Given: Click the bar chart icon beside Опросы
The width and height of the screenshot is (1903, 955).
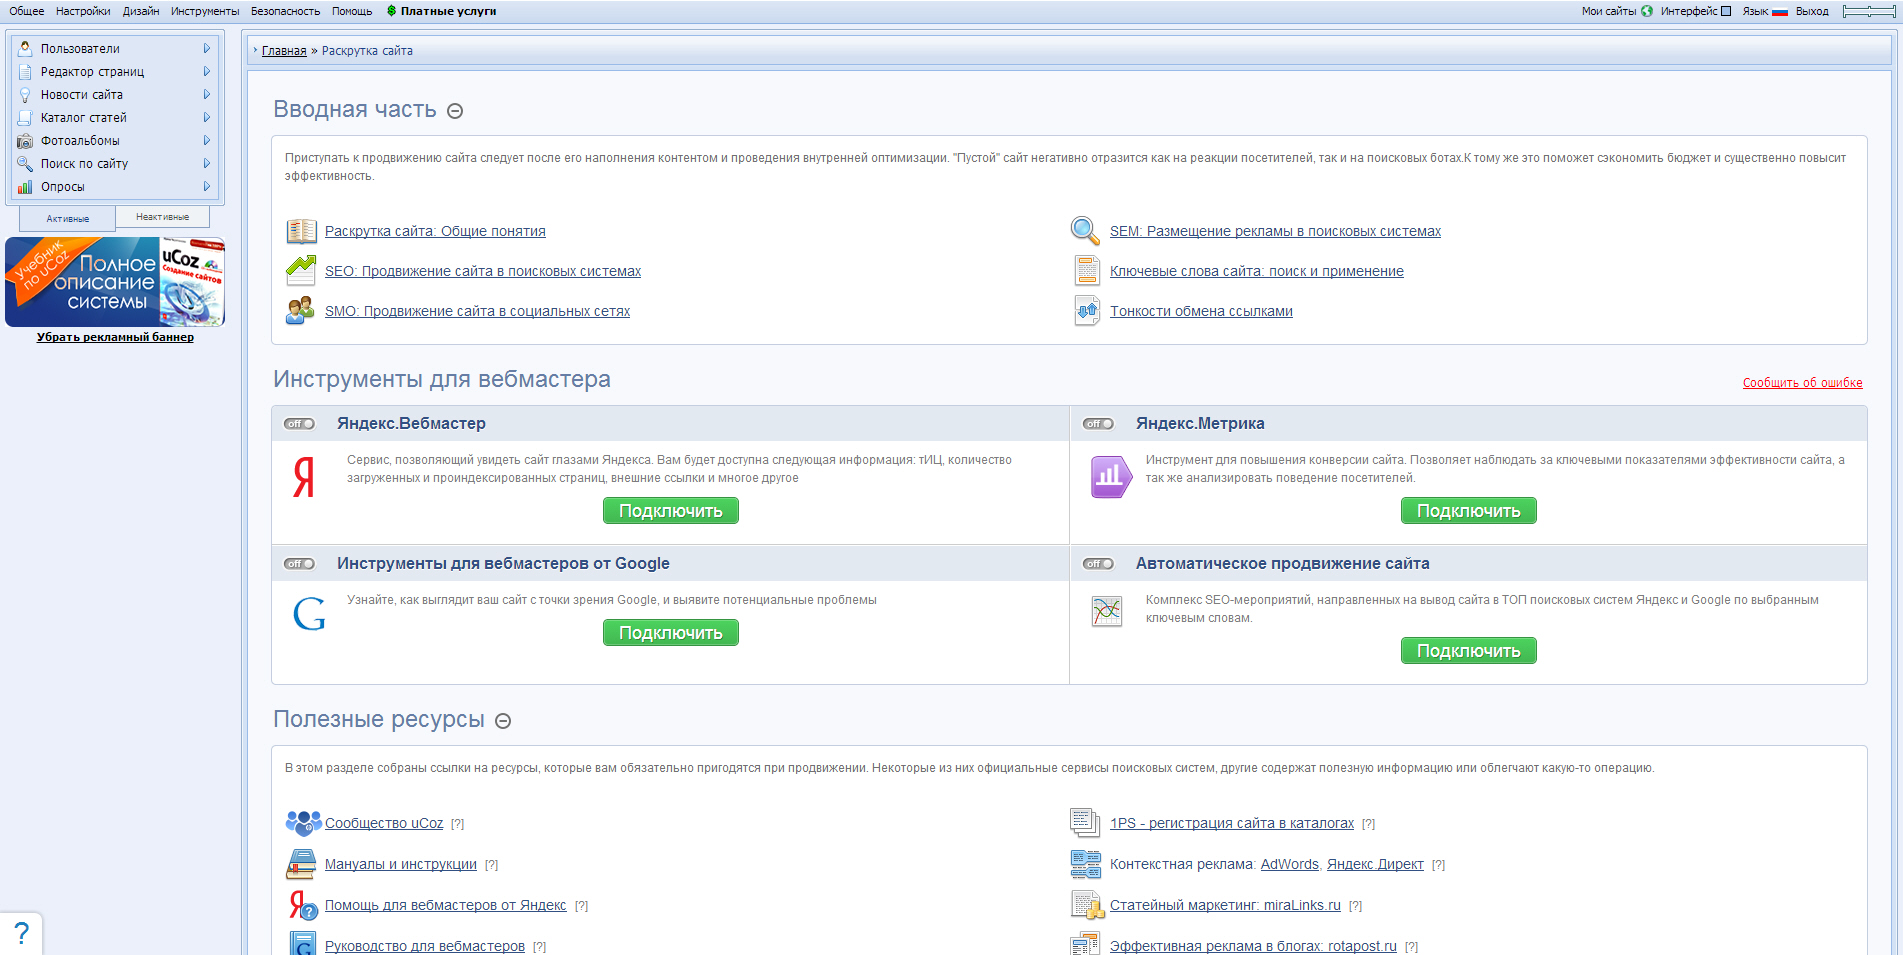Looking at the screenshot, I should pyautogui.click(x=25, y=186).
